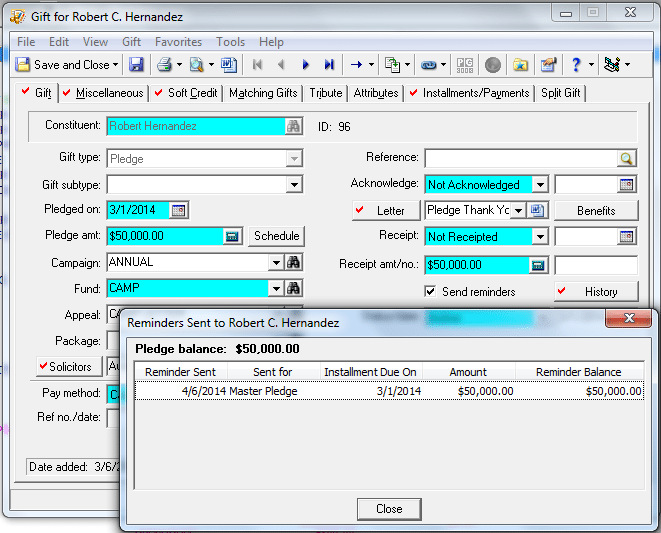The height and width of the screenshot is (533, 661).
Task: Click the Schedule button
Action: point(277,236)
